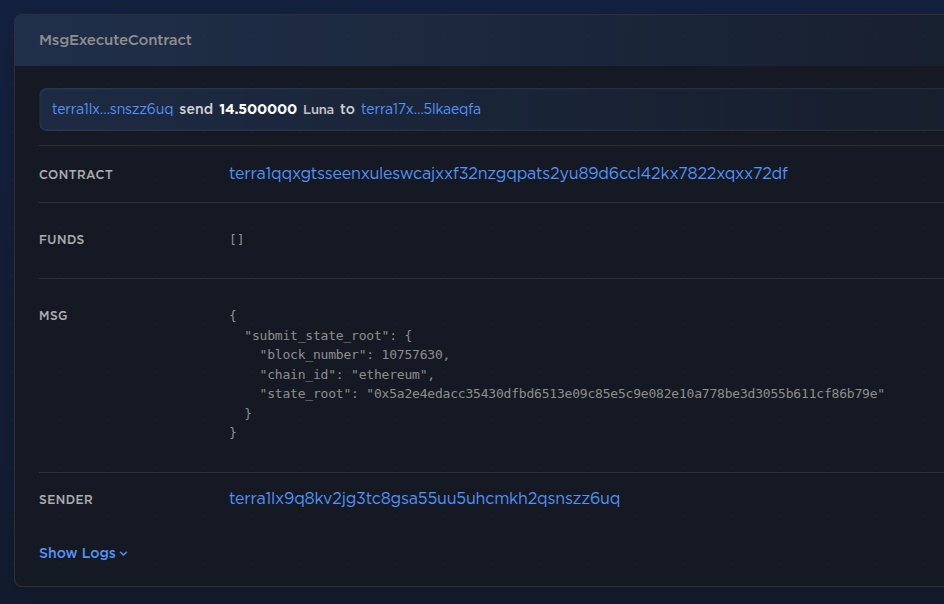Viewport: 944px width, 604px height.
Task: Click the Luna denomination label
Action: (x=318, y=110)
